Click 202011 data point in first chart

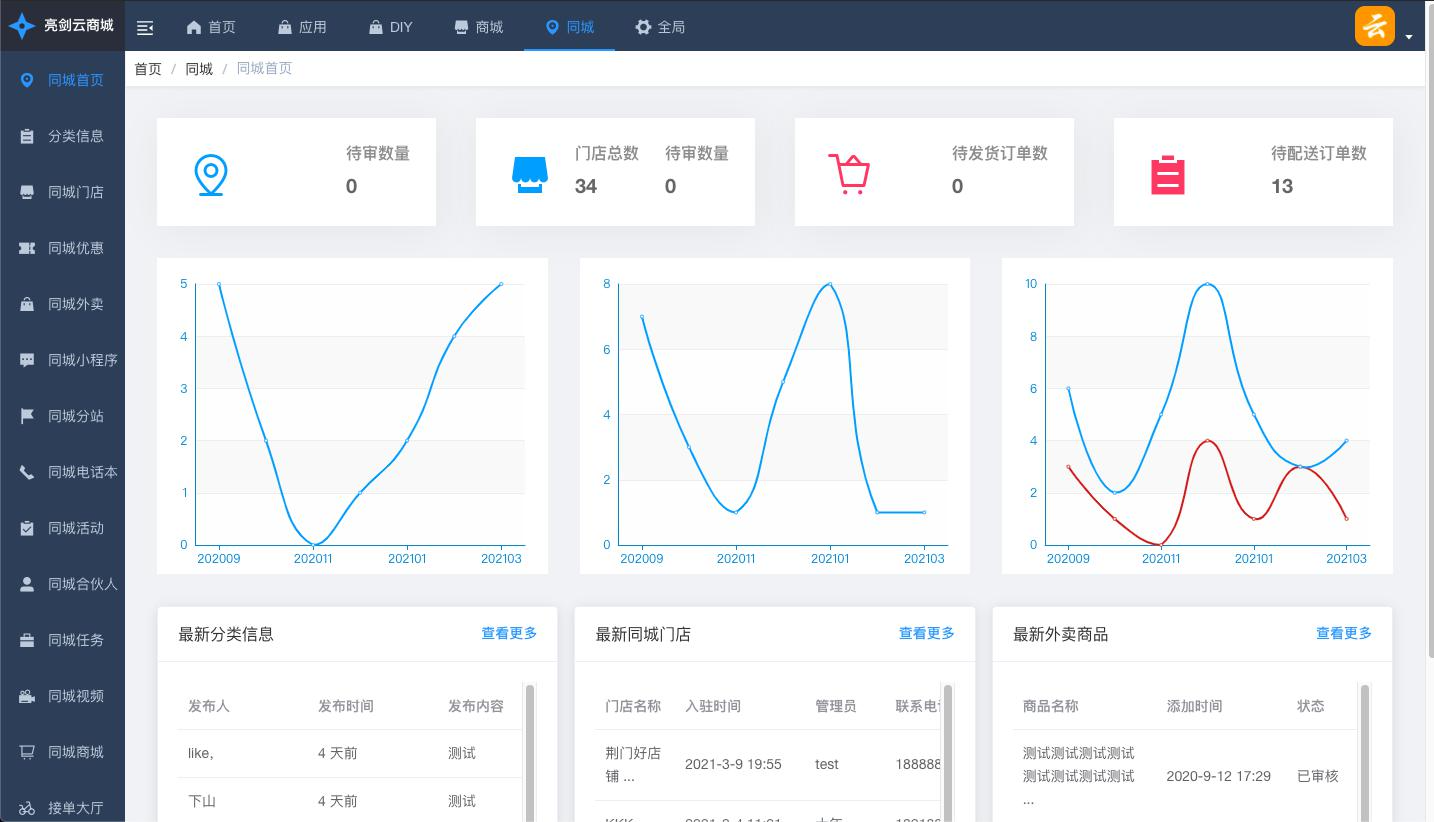(313, 545)
